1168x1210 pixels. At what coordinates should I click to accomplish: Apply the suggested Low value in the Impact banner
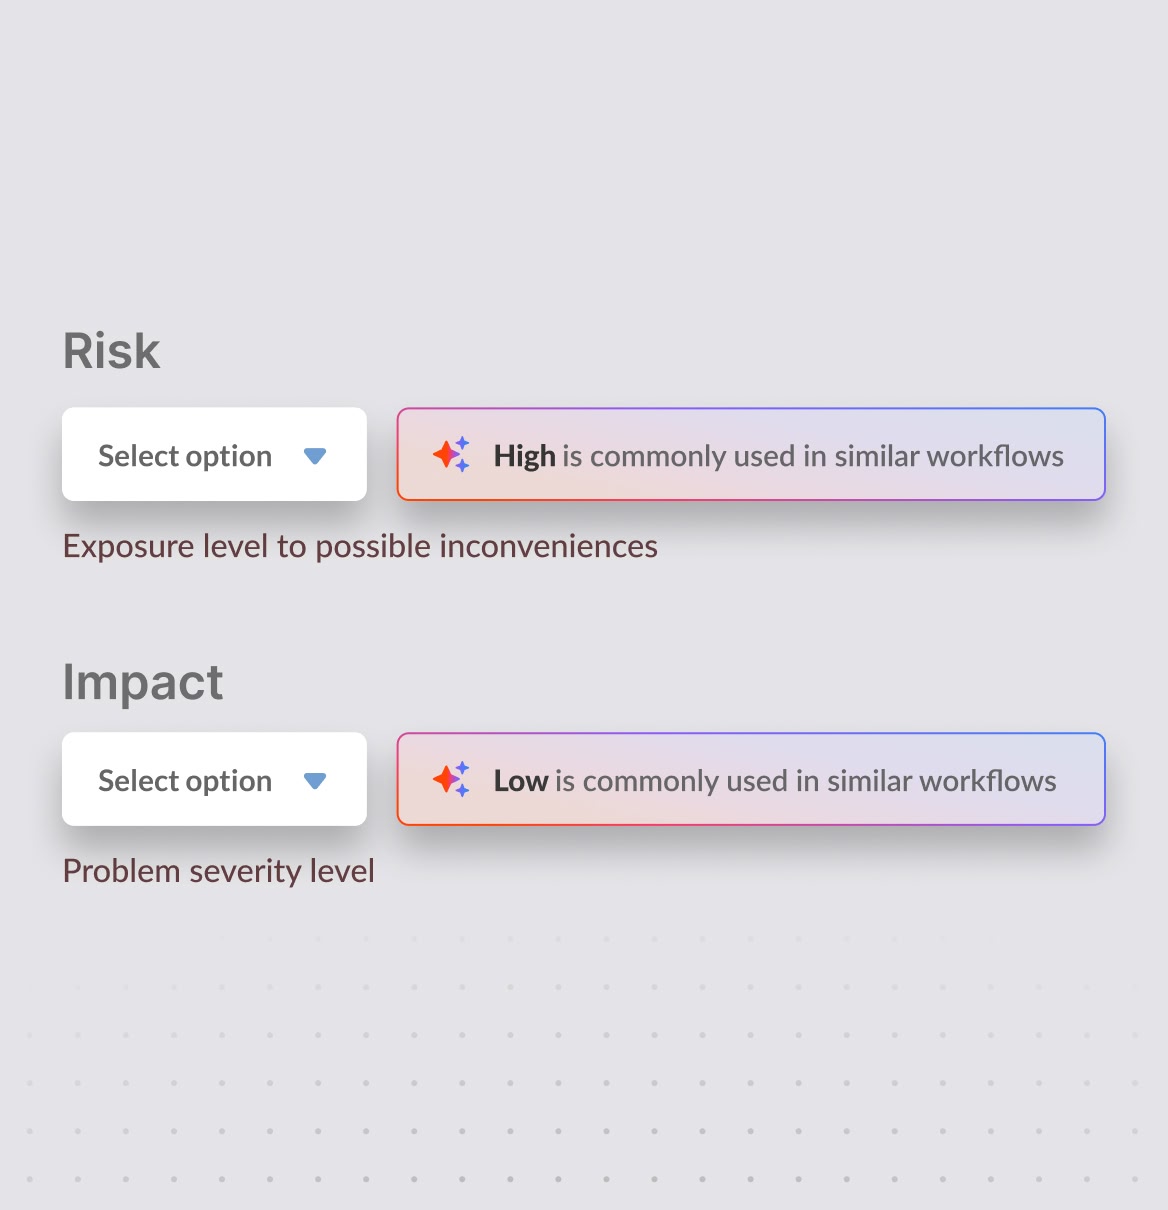[751, 780]
